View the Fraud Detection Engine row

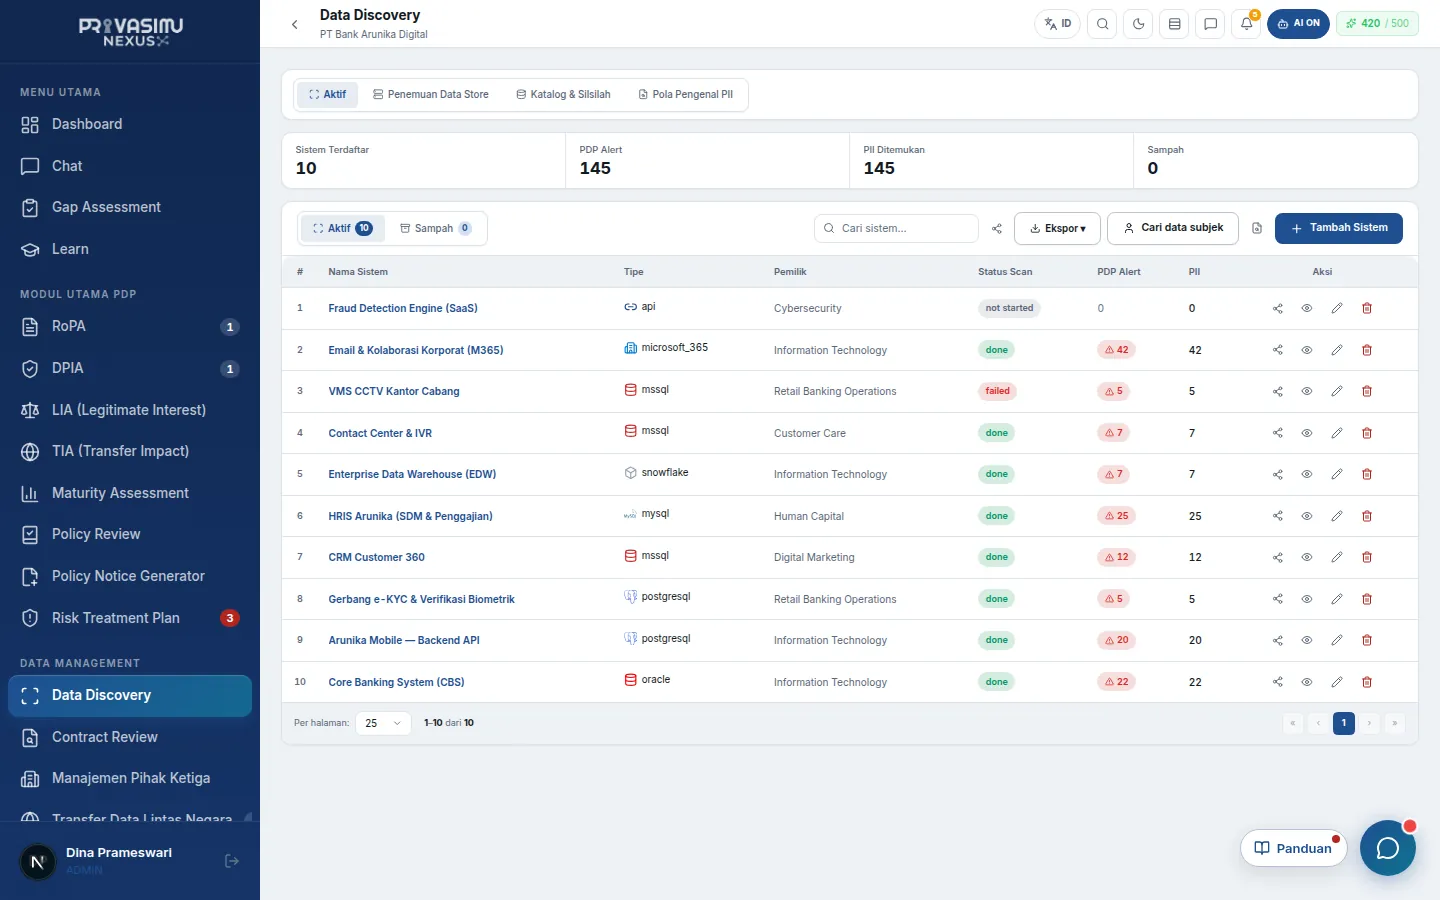1307,308
